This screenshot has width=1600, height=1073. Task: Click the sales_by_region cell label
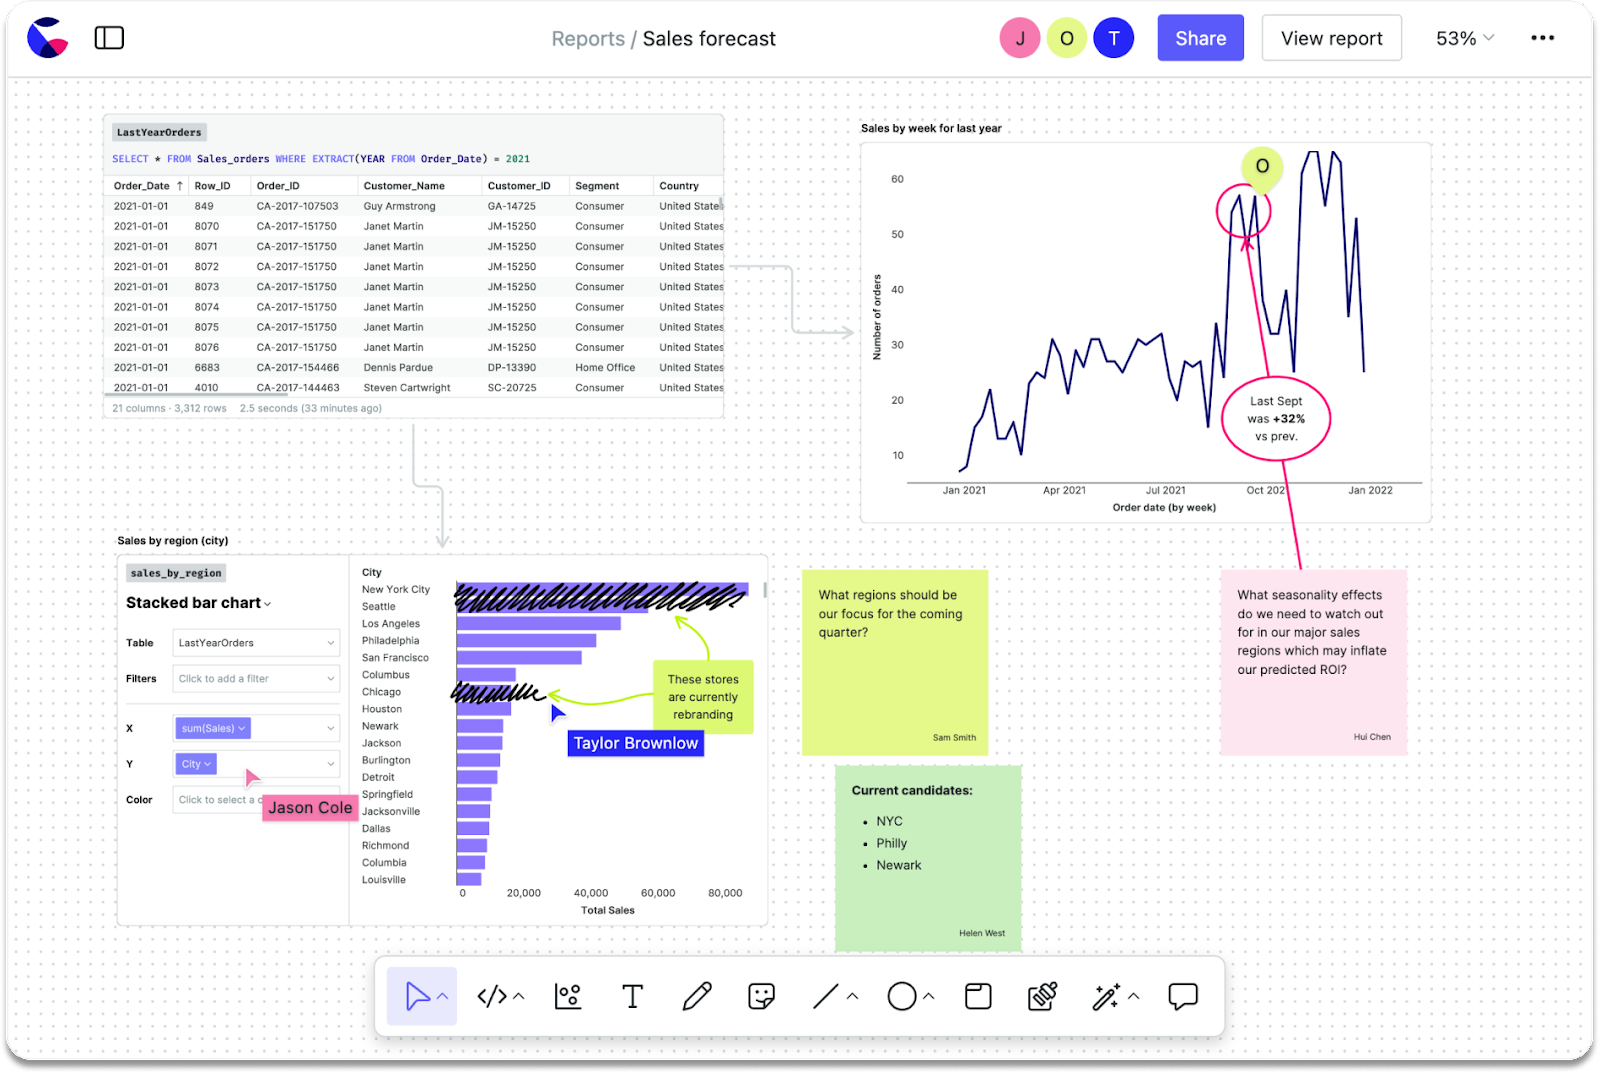coord(176,573)
